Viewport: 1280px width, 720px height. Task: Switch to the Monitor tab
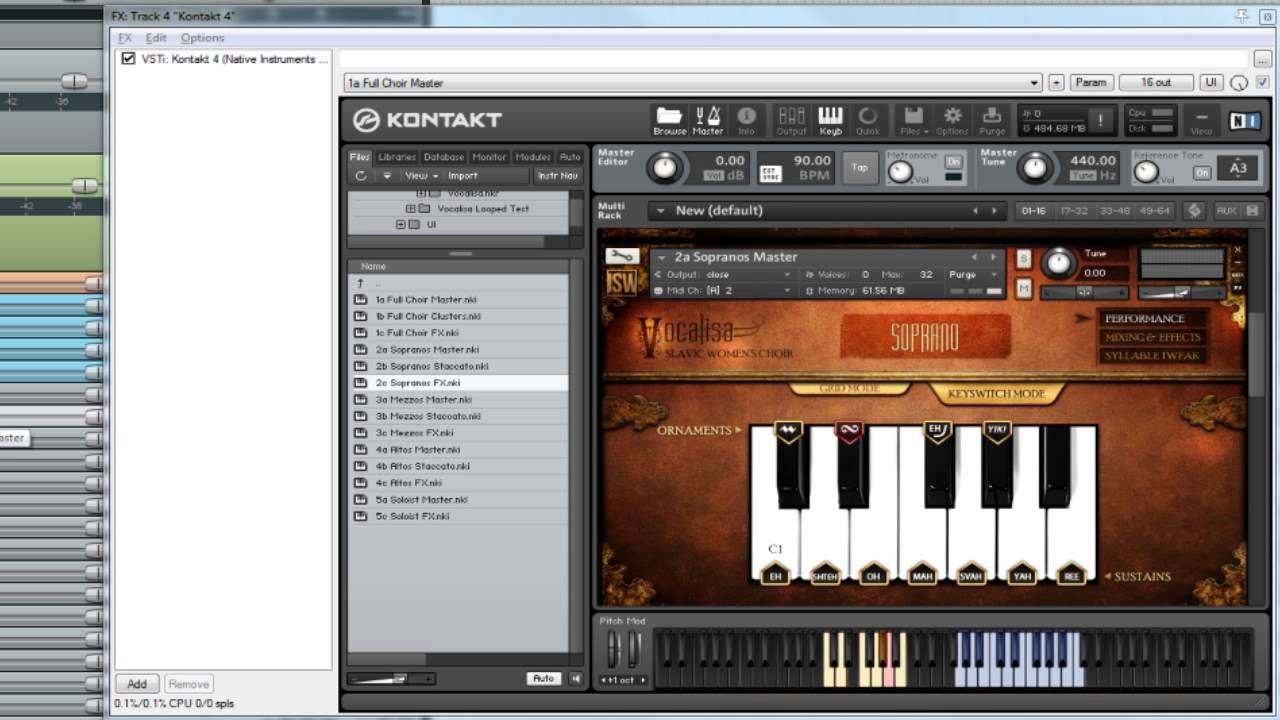(x=489, y=157)
